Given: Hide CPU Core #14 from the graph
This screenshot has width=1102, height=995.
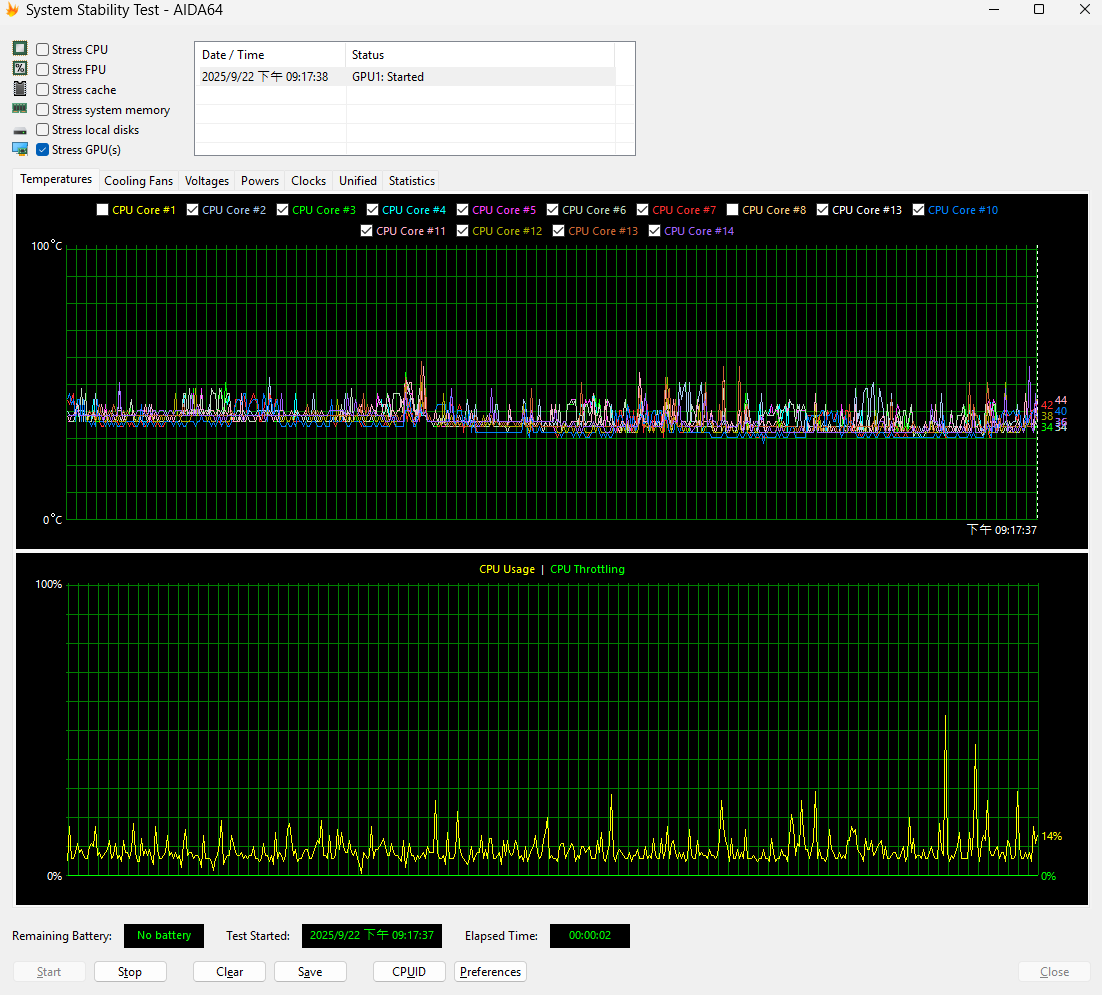Looking at the screenshot, I should click(655, 231).
